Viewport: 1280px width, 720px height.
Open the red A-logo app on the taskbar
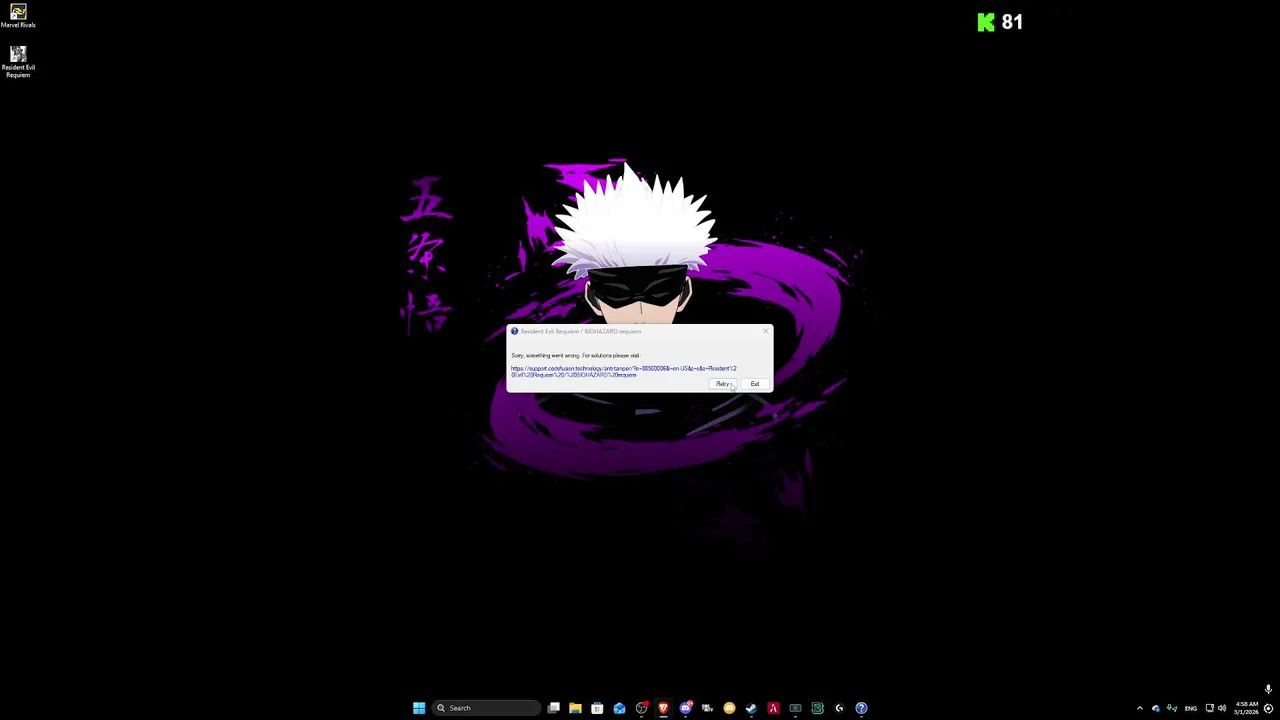coord(773,708)
